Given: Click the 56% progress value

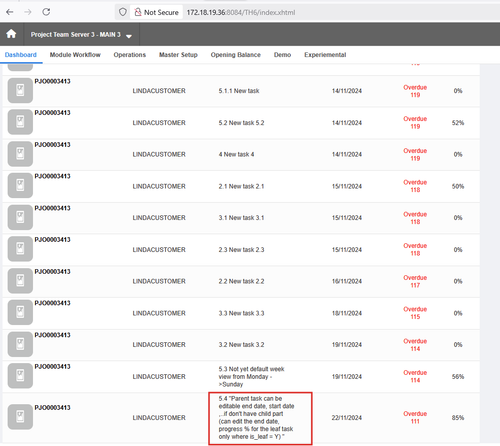Looking at the screenshot, I should (458, 377).
